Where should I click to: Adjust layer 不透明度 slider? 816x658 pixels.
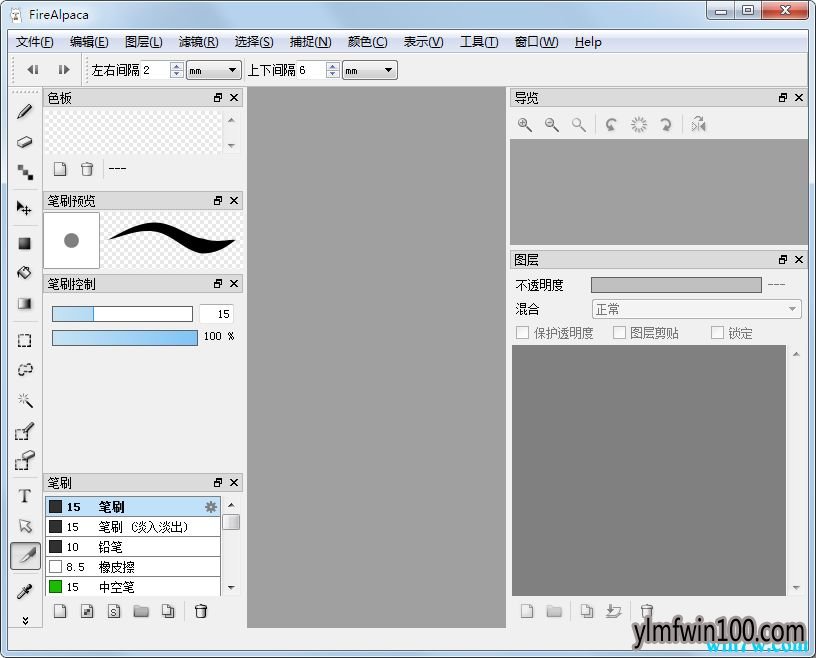click(x=676, y=285)
